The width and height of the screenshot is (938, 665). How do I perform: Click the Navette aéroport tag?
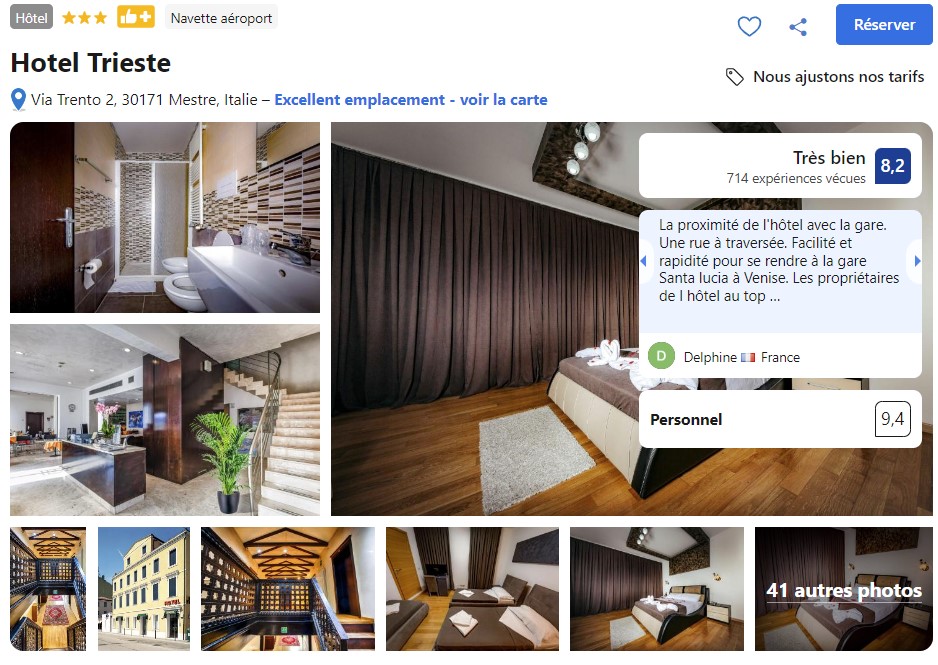click(221, 18)
